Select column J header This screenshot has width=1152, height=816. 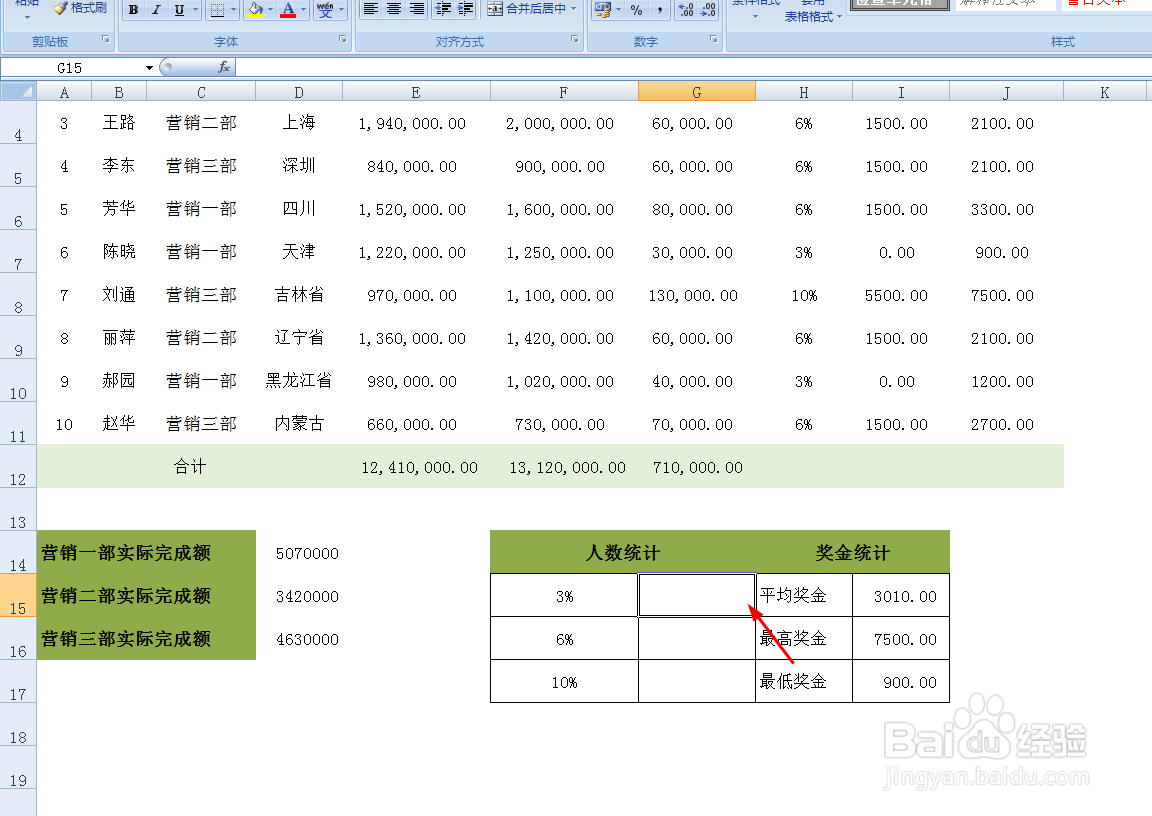pos(1007,92)
